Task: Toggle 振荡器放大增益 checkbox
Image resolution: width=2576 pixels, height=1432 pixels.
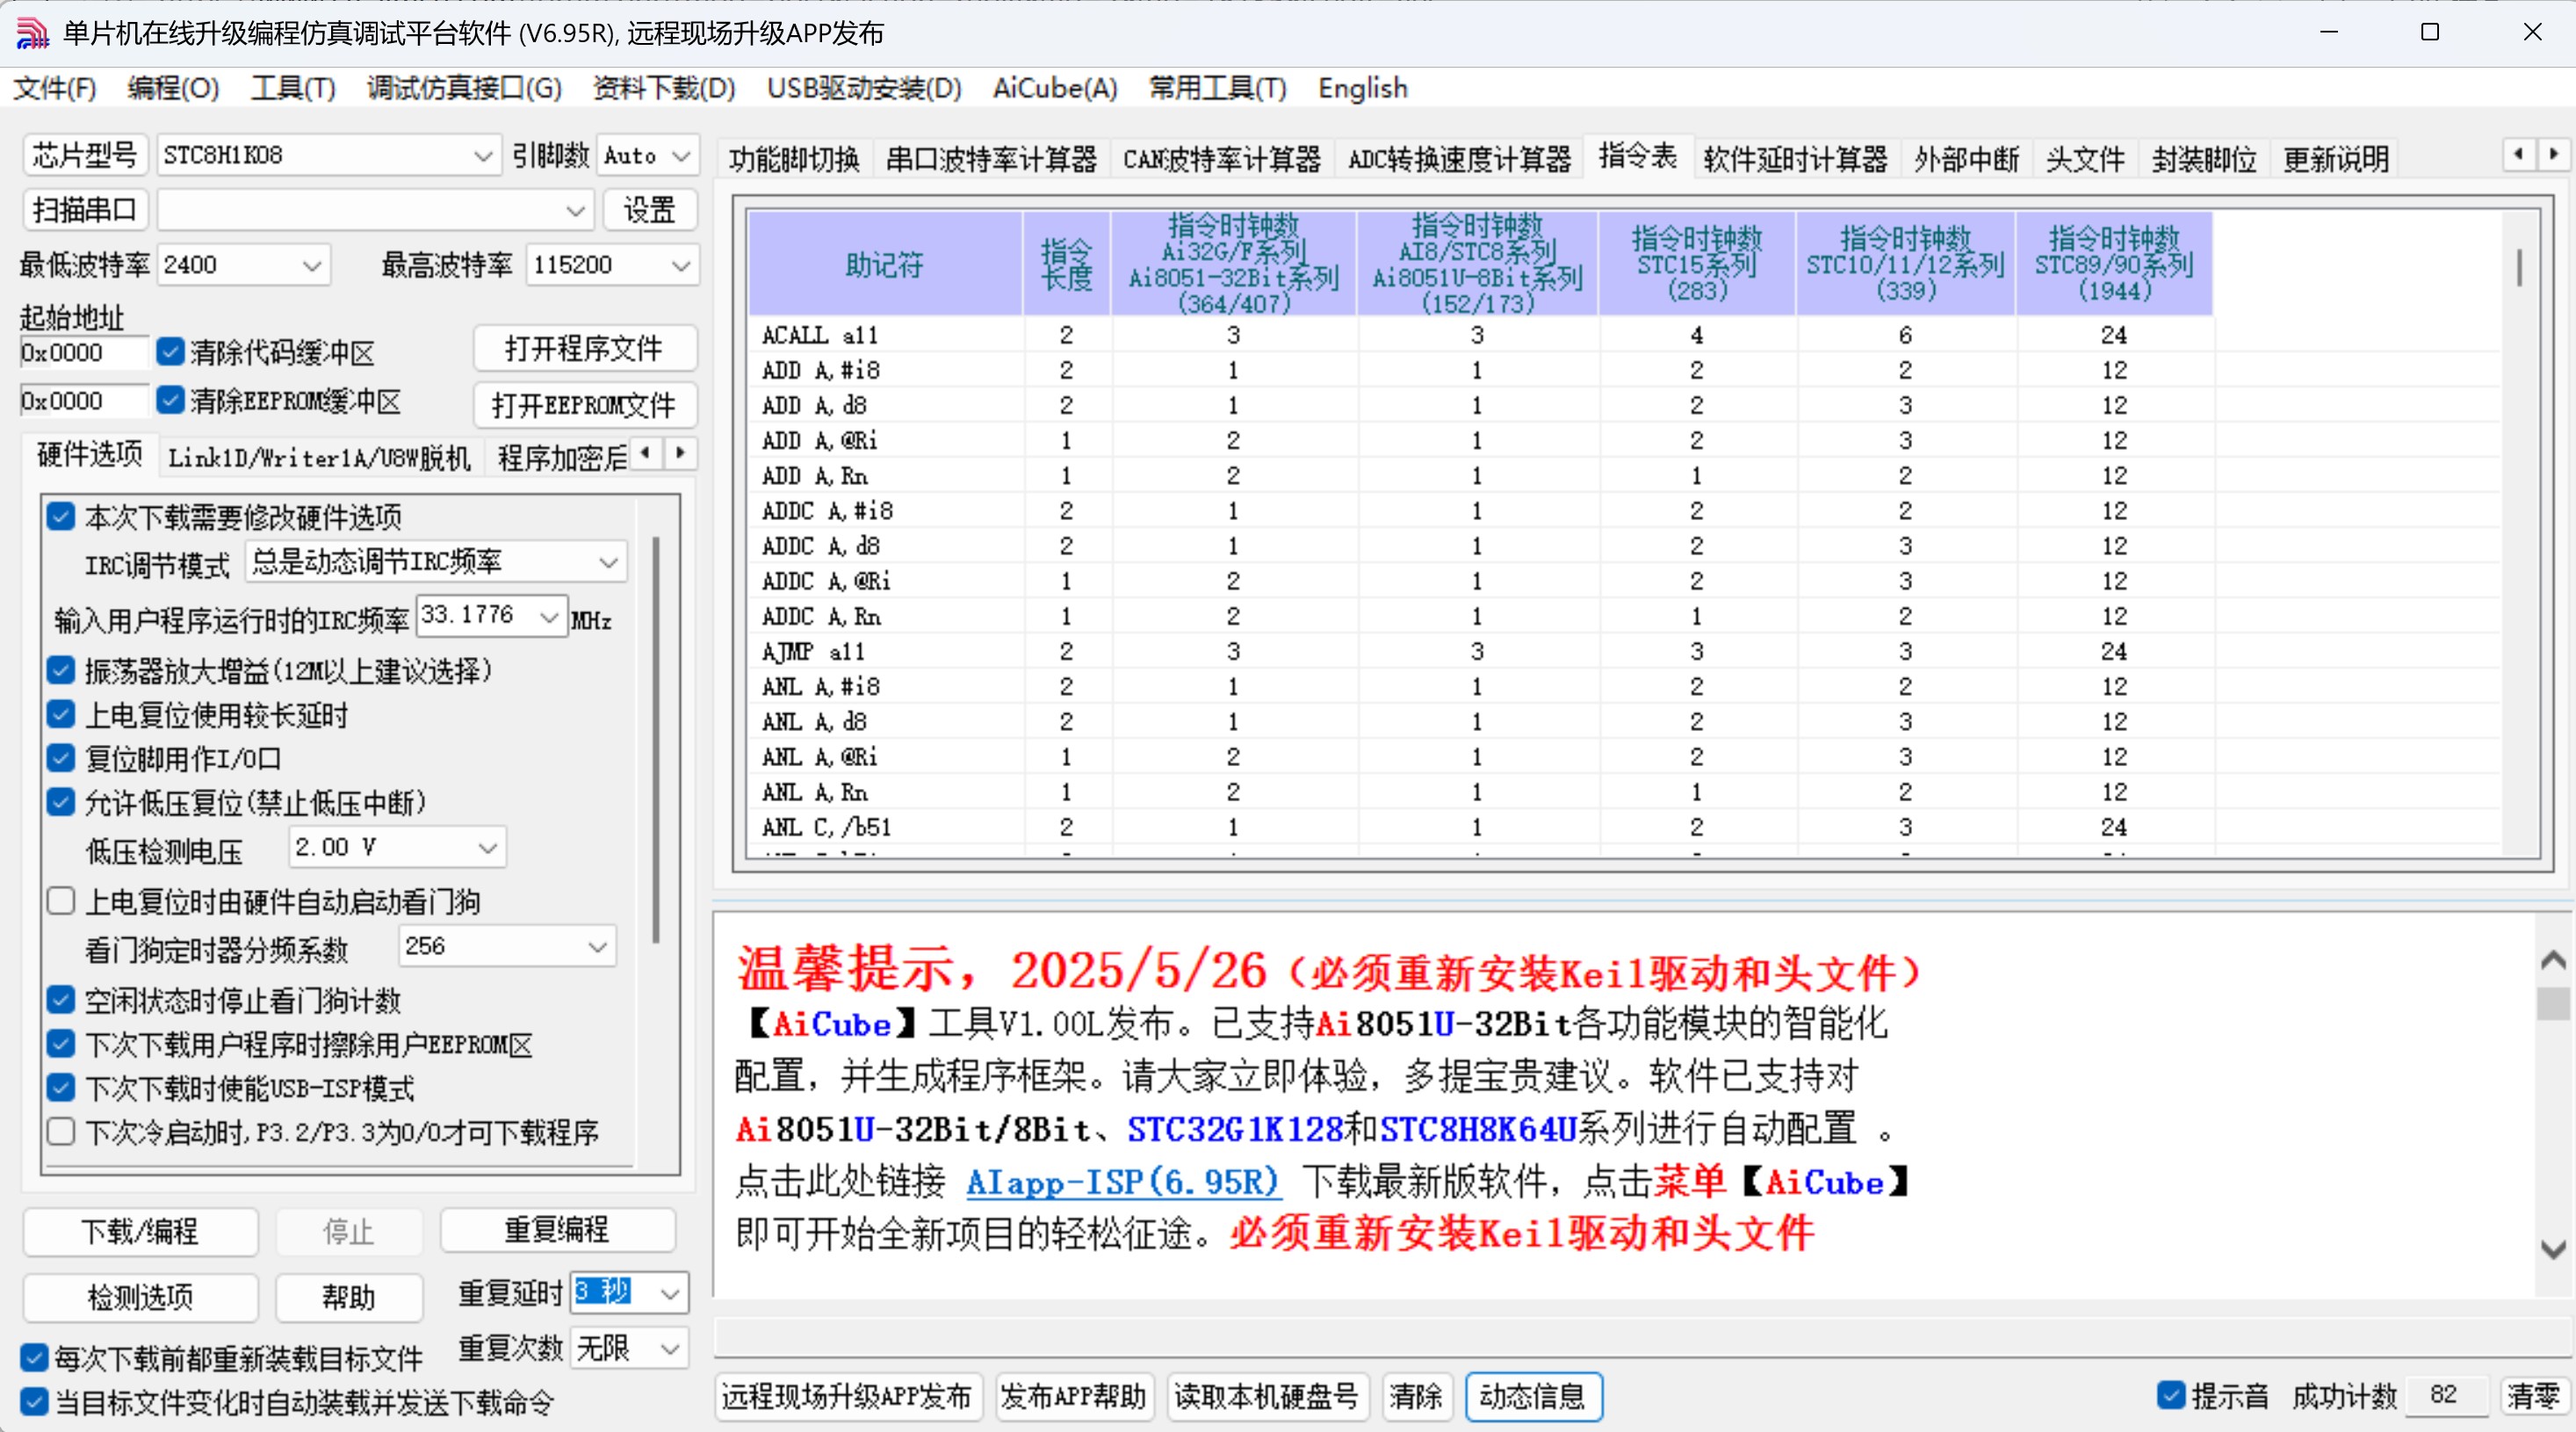Action: [61, 670]
